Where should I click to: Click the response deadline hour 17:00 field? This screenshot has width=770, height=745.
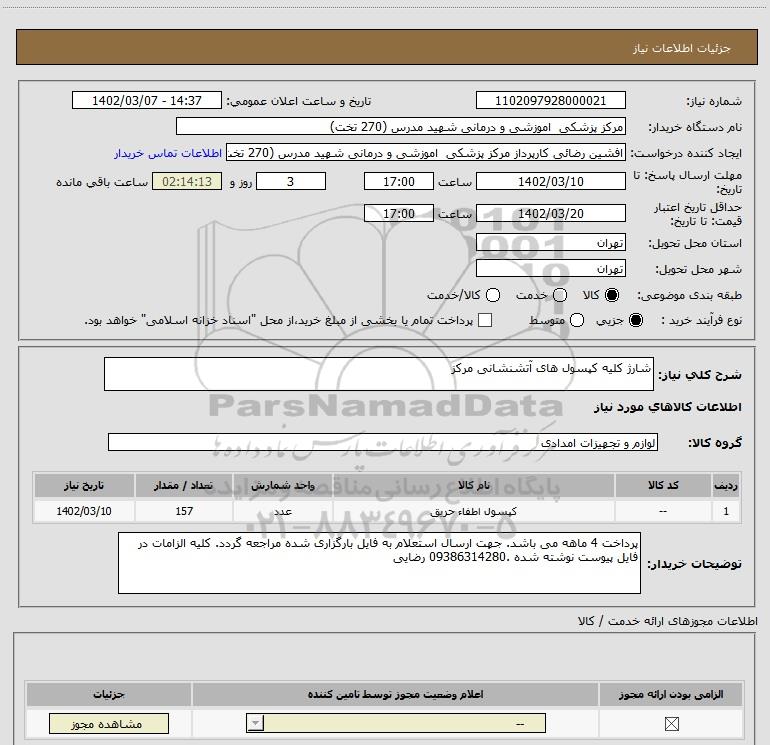(399, 181)
